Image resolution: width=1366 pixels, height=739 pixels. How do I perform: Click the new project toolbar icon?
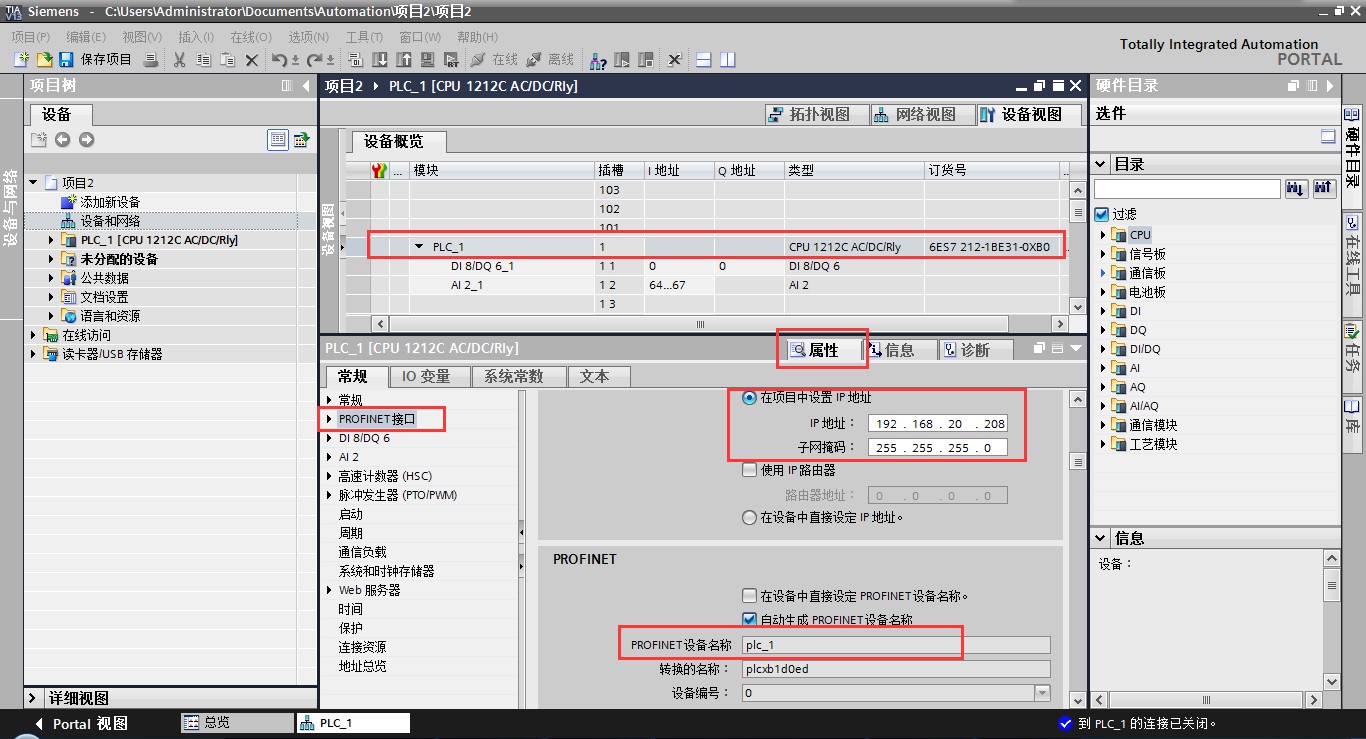point(20,60)
